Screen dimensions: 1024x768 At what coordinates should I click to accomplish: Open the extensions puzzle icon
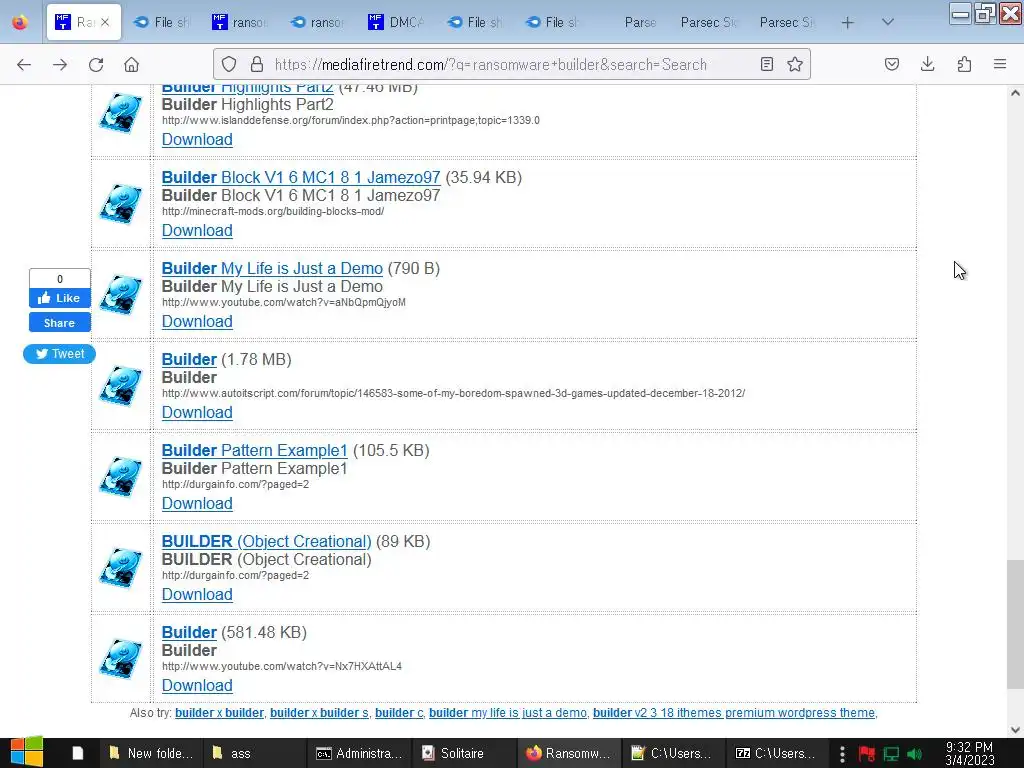tap(964, 64)
